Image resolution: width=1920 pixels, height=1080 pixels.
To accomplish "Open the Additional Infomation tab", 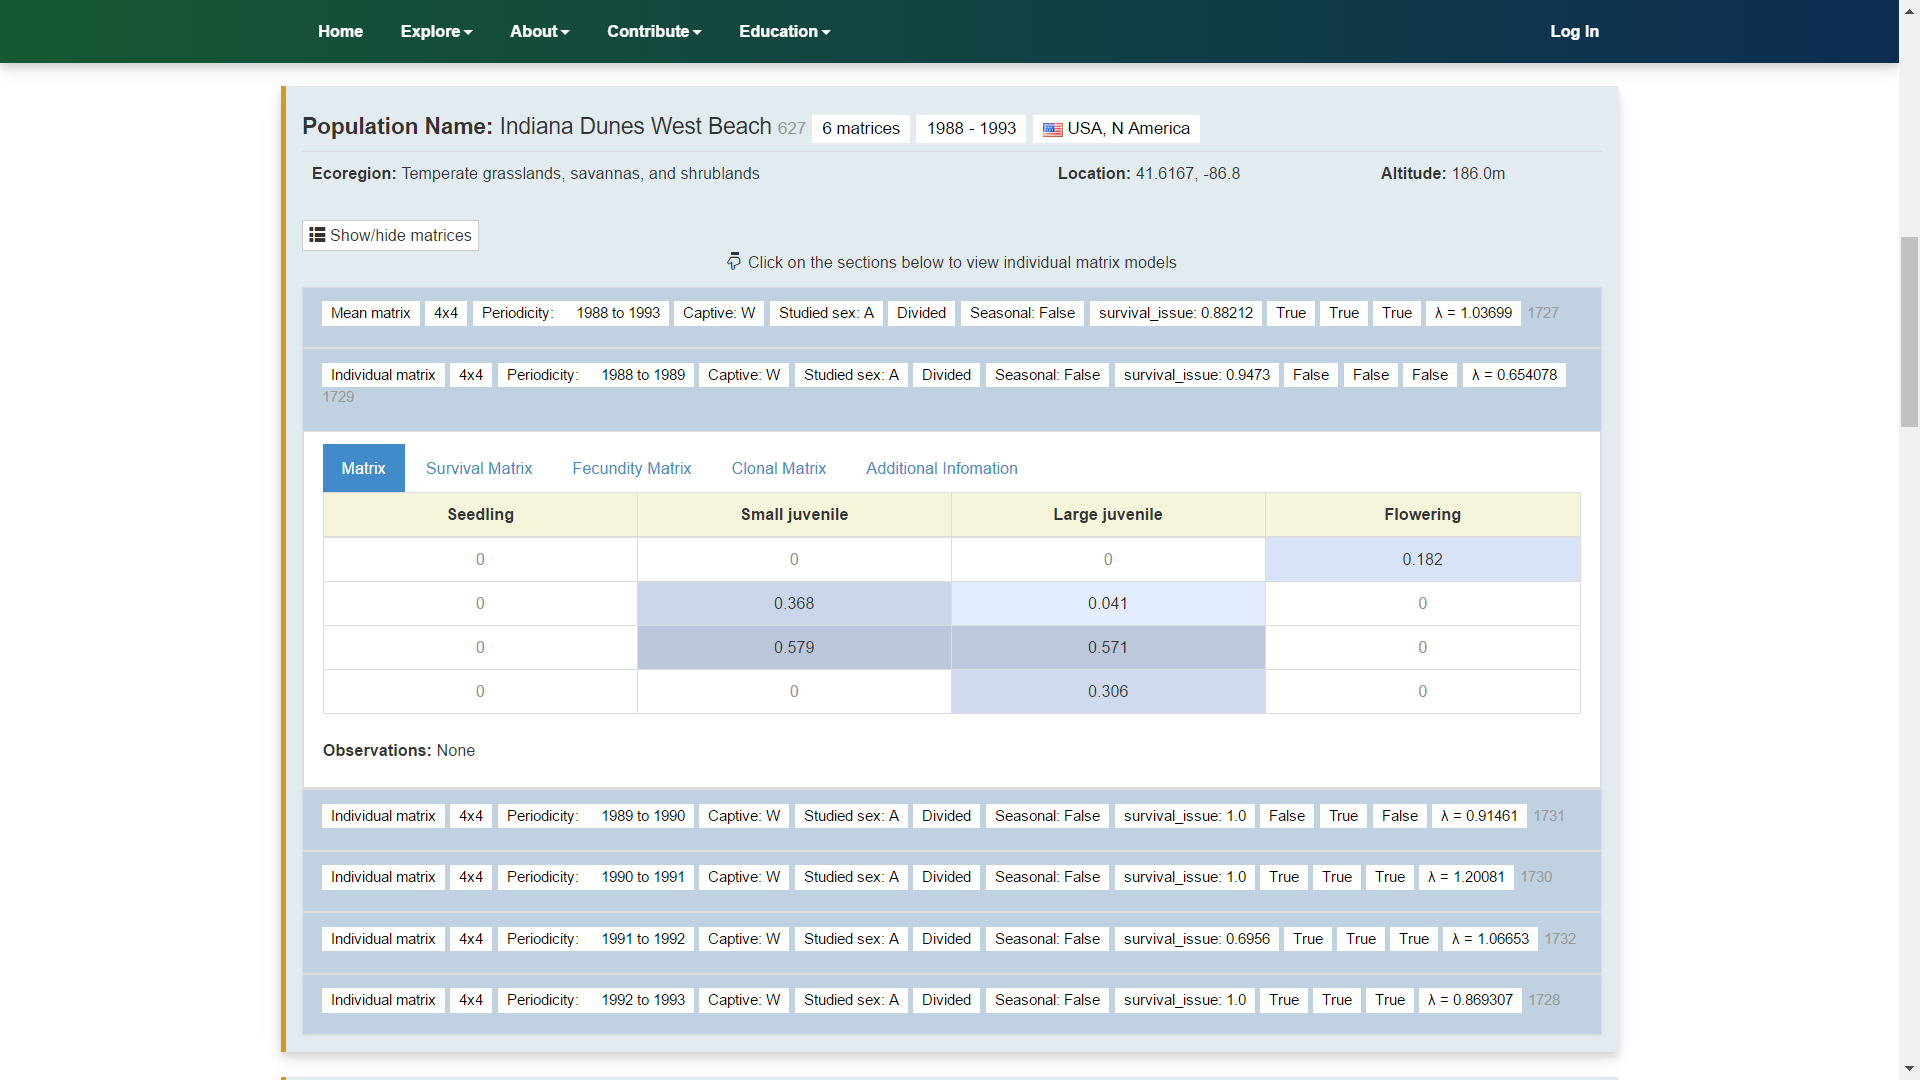I will [941, 468].
